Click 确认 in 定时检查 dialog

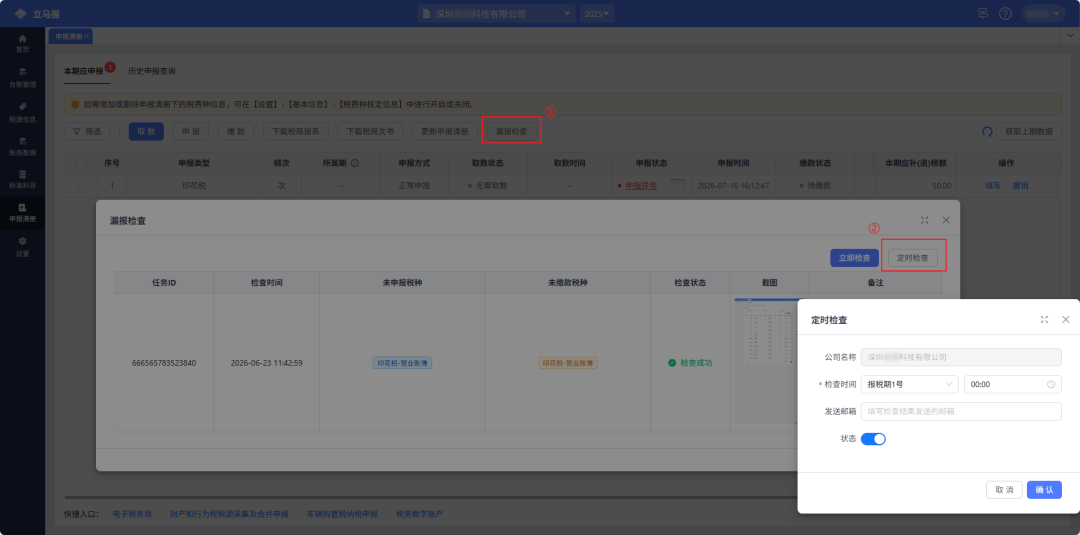tap(1044, 490)
